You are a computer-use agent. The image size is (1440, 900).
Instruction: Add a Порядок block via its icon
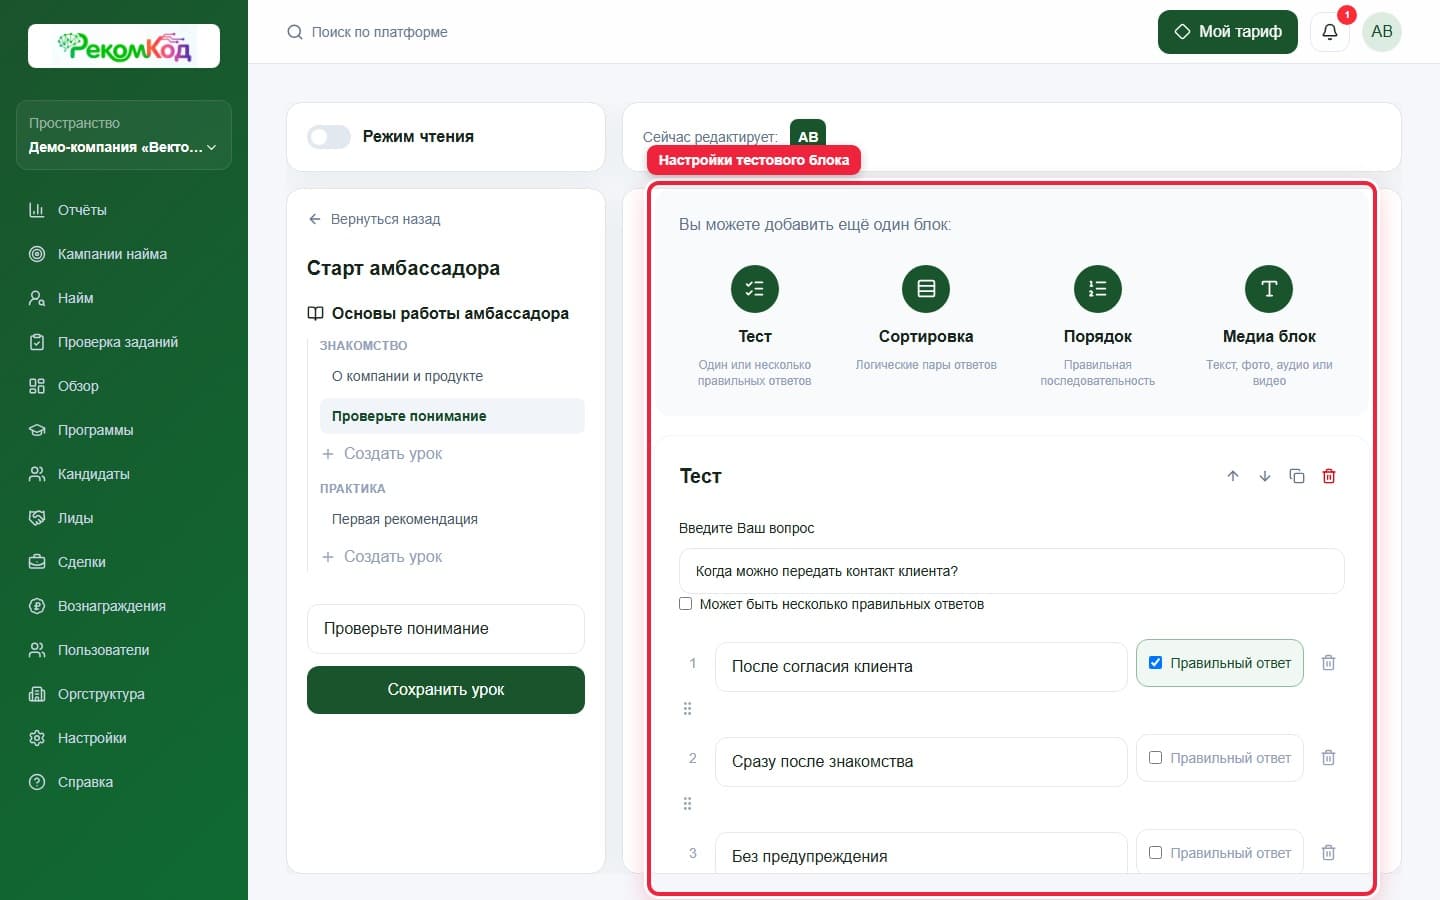click(x=1098, y=289)
